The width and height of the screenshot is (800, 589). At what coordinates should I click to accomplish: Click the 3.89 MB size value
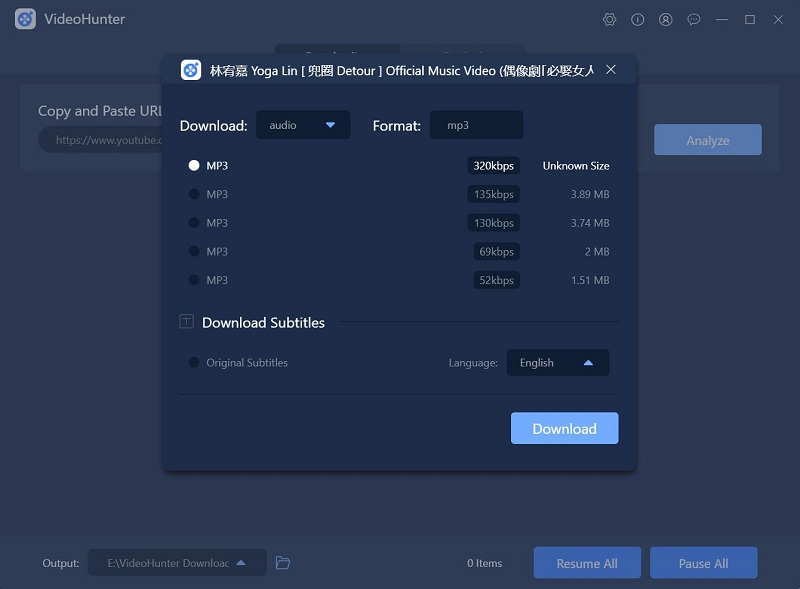tap(590, 194)
